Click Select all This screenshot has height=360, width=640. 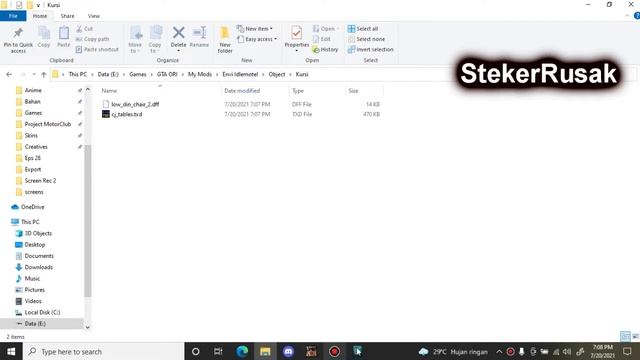point(363,29)
